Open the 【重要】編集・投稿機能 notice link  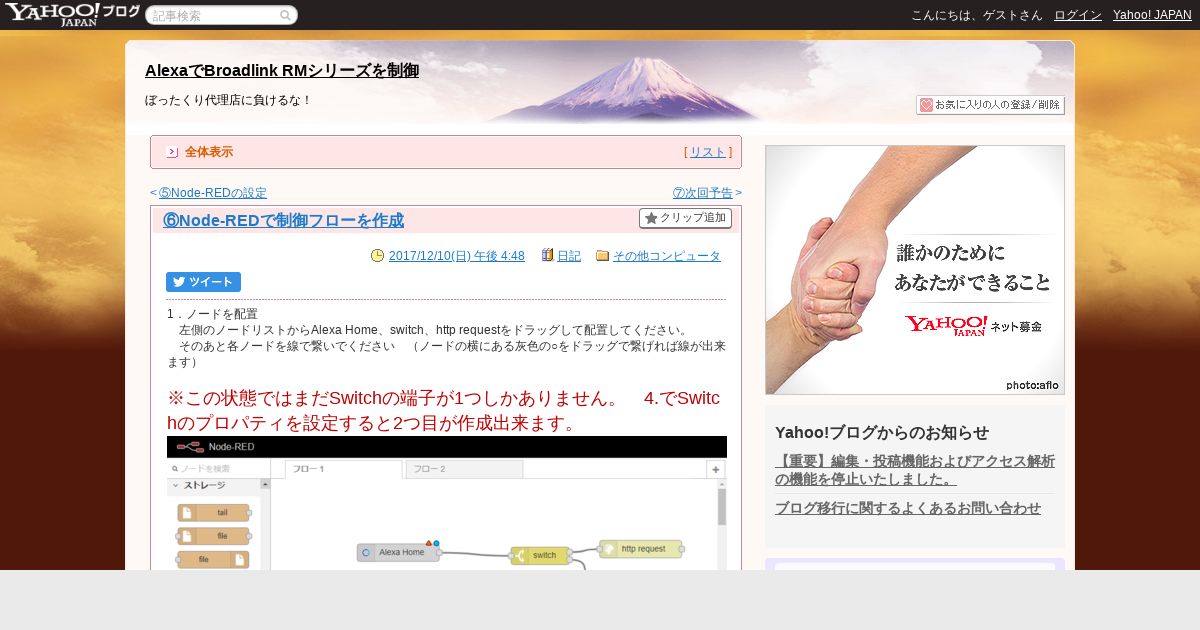[x=915, y=470]
